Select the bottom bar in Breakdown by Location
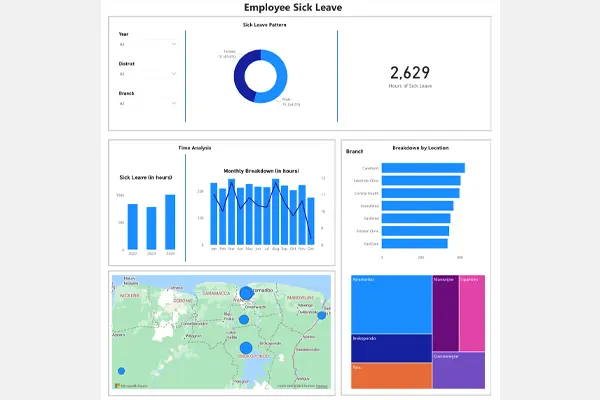600x400 pixels. click(x=415, y=243)
